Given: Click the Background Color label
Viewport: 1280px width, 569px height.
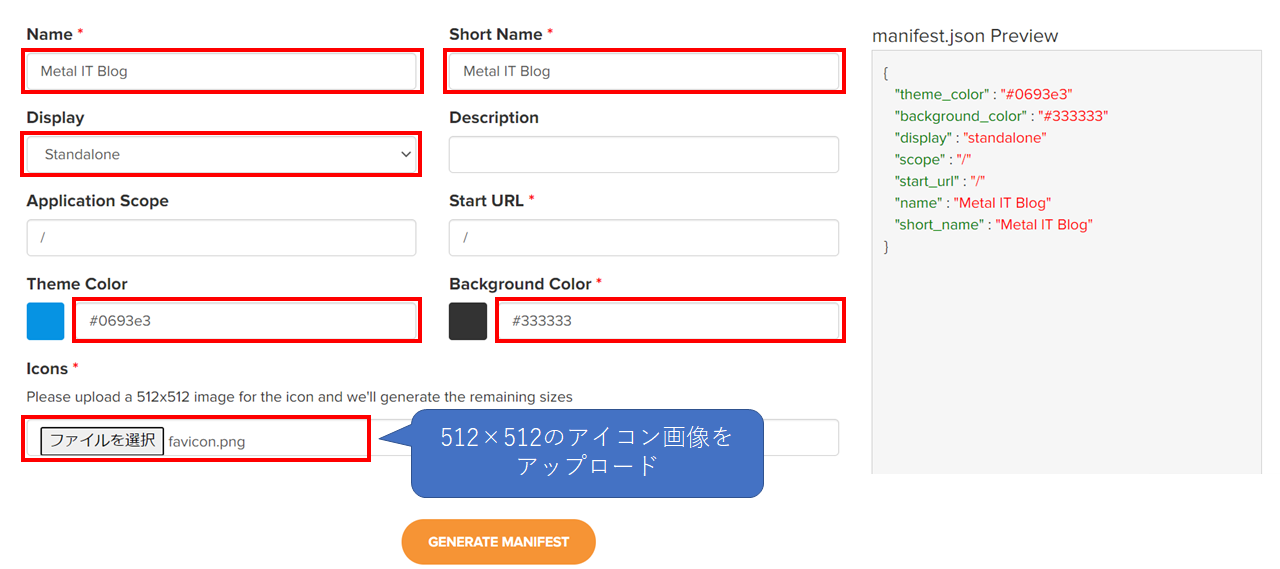Looking at the screenshot, I should pyautogui.click(x=519, y=284).
